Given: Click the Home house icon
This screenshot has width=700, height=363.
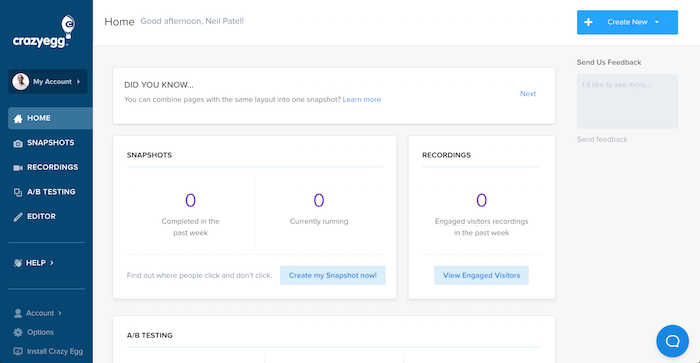Looking at the screenshot, I should tap(18, 118).
